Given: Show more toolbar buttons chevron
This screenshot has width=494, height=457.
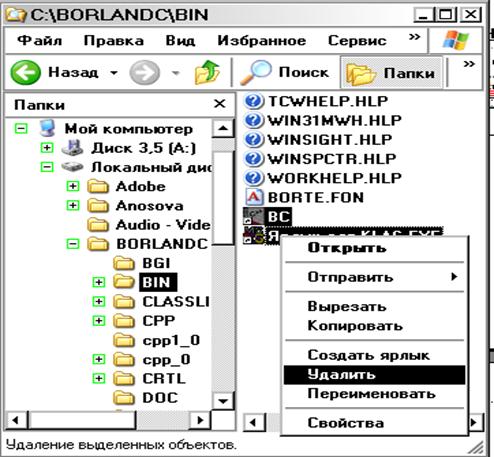Looking at the screenshot, I should [469, 64].
